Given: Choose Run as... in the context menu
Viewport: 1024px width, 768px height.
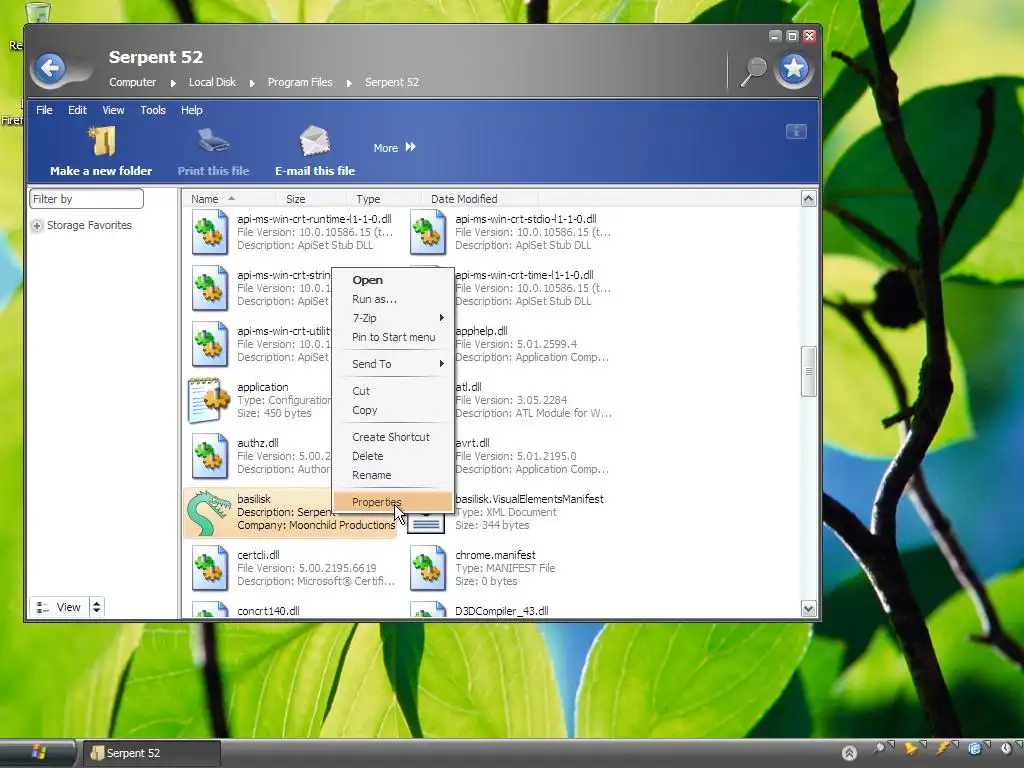Looking at the screenshot, I should (x=393, y=299).
